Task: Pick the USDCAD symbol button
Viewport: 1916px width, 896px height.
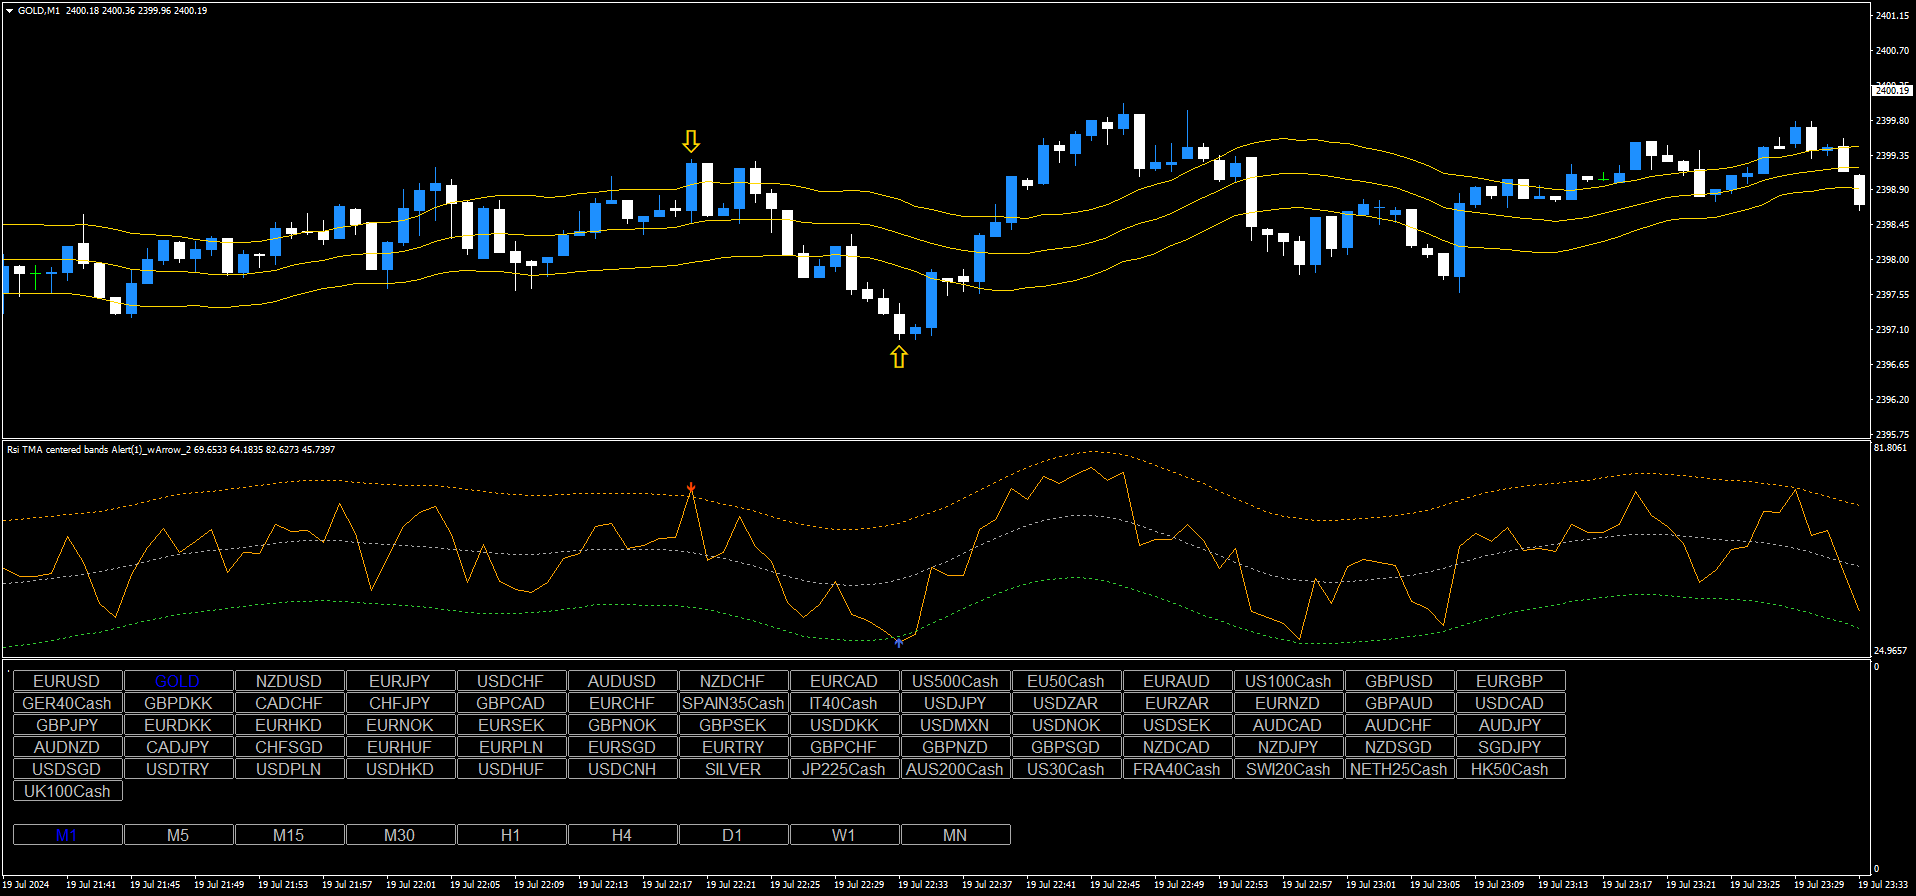Action: (x=1510, y=703)
